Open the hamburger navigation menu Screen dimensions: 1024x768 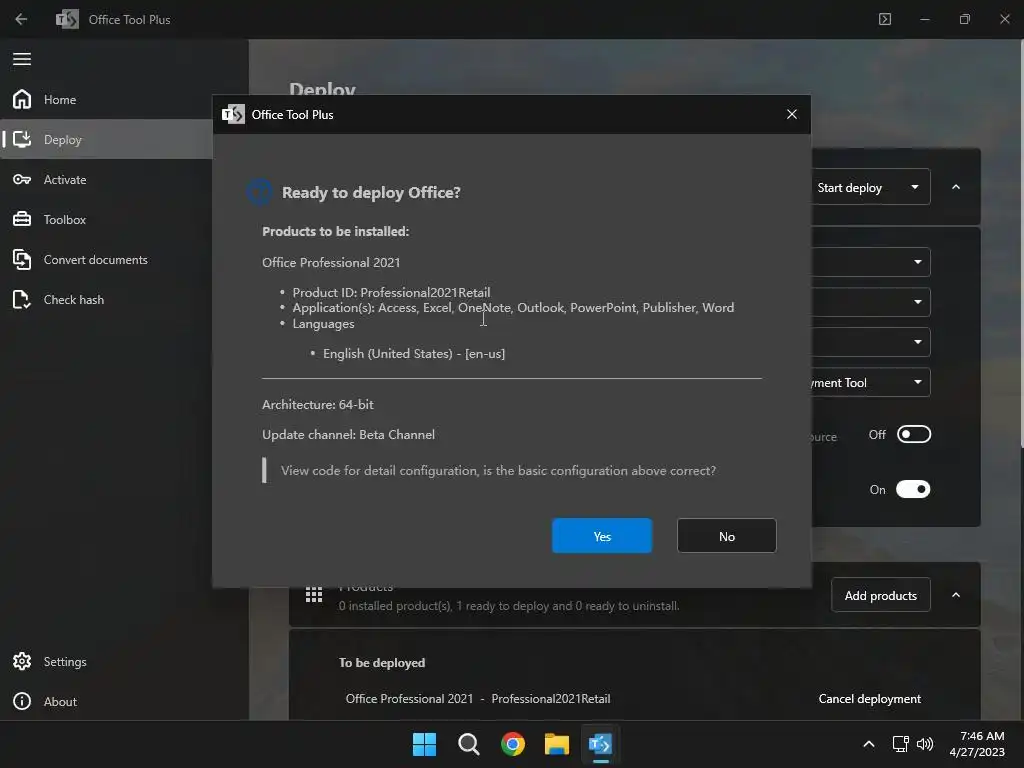22,59
